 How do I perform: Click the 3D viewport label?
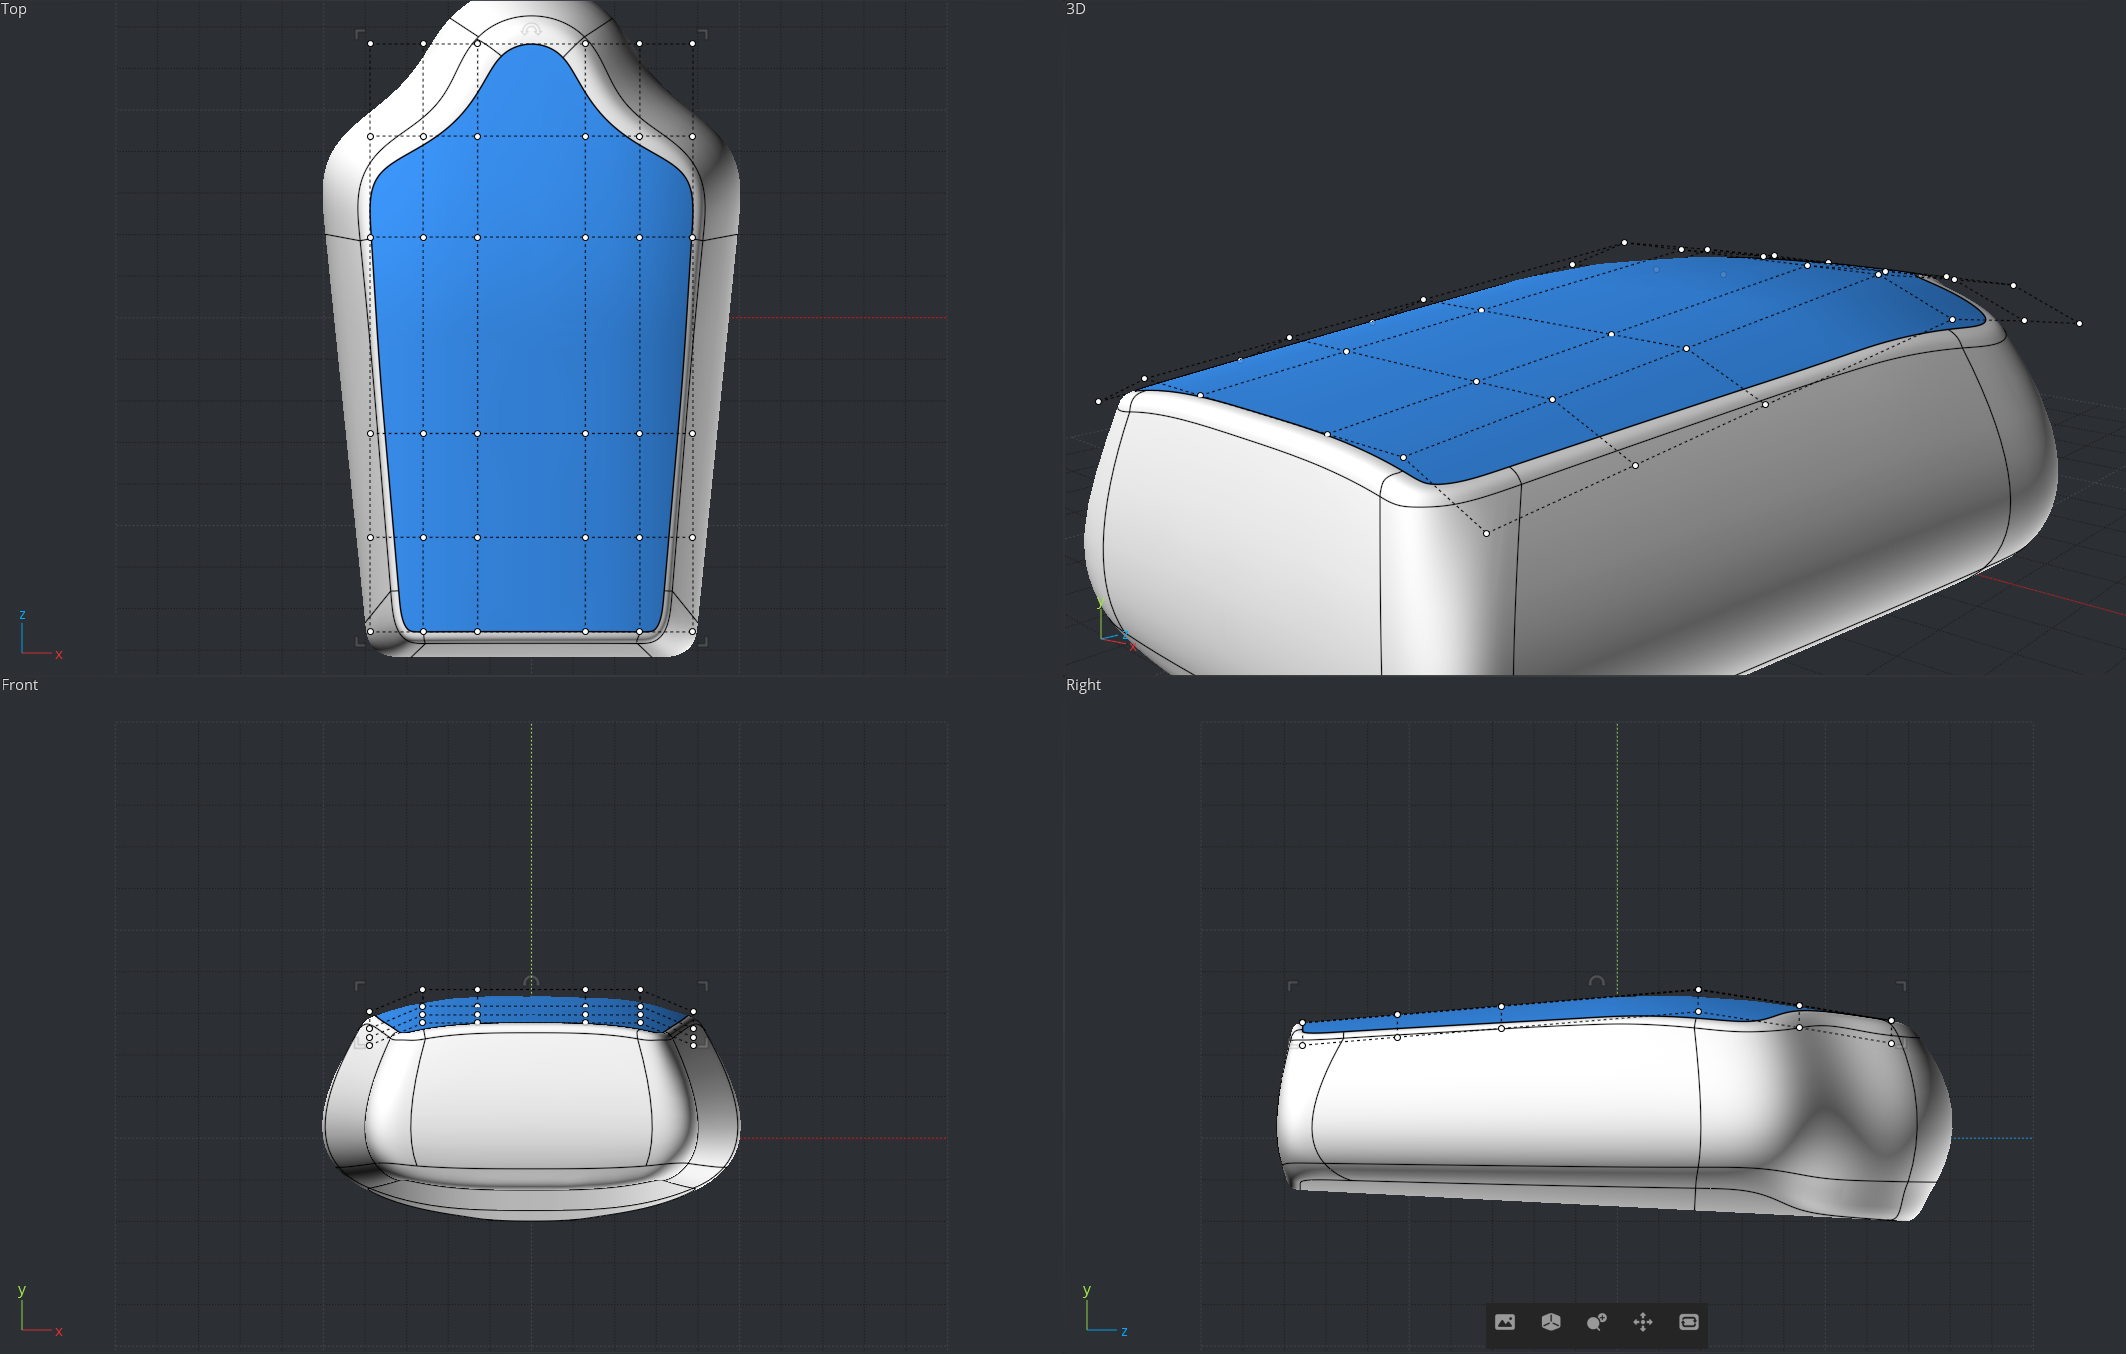click(x=1075, y=9)
